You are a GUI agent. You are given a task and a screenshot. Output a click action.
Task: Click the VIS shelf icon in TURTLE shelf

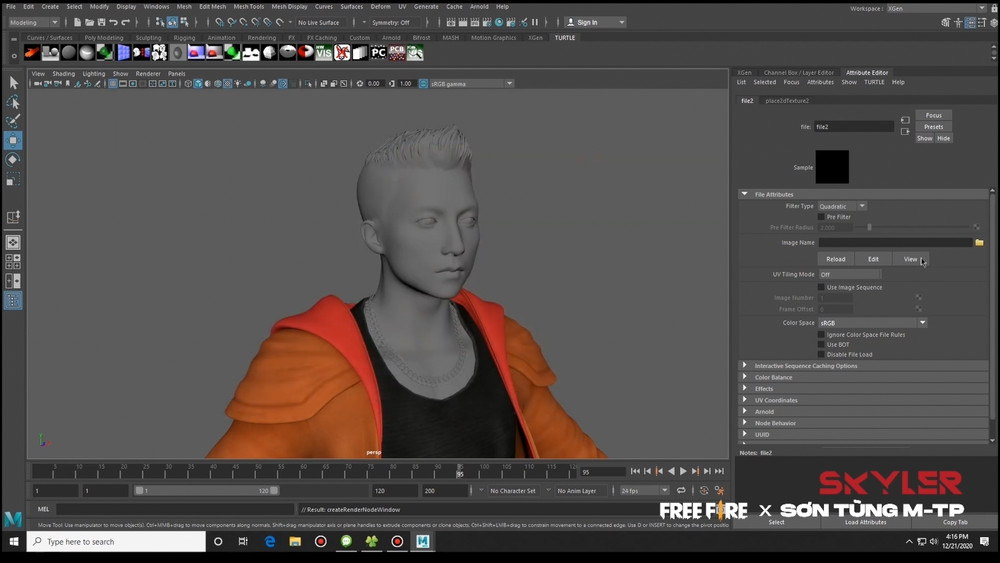pyautogui.click(x=324, y=52)
